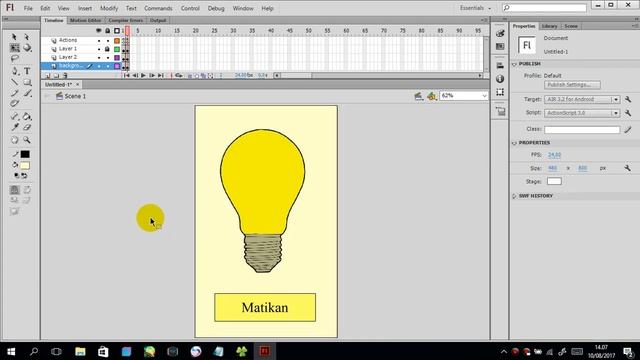The height and width of the screenshot is (360, 640).
Task: Open the Essentials workspace dropdown
Action: (476, 8)
